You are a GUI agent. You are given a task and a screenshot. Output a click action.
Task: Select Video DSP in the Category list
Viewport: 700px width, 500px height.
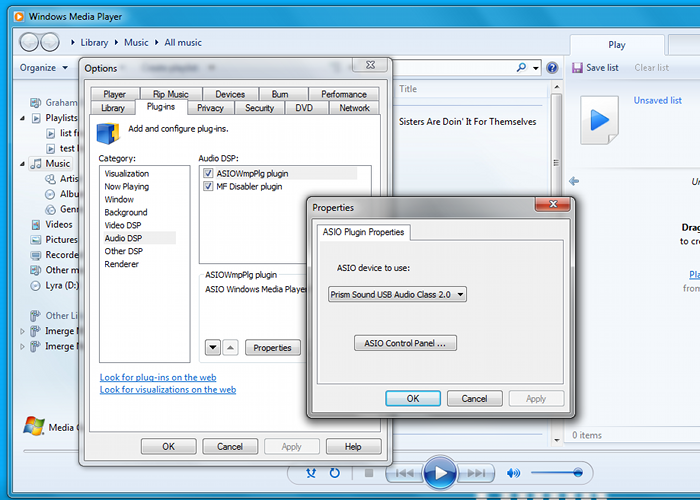tap(123, 225)
